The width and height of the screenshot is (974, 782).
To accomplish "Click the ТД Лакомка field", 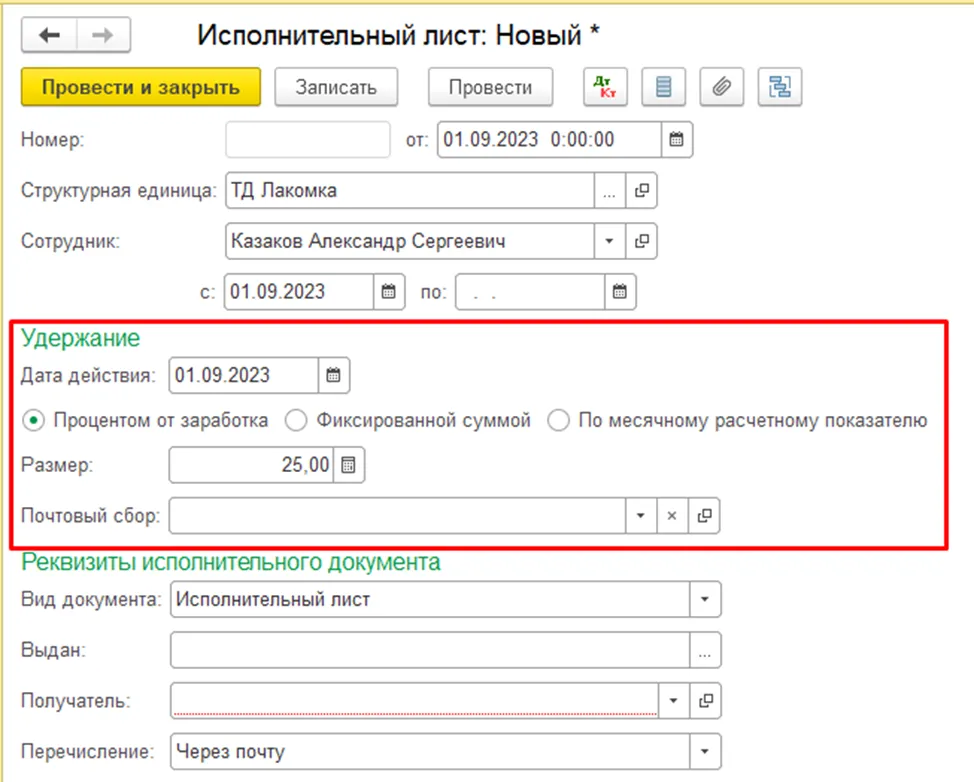I will (x=410, y=190).
